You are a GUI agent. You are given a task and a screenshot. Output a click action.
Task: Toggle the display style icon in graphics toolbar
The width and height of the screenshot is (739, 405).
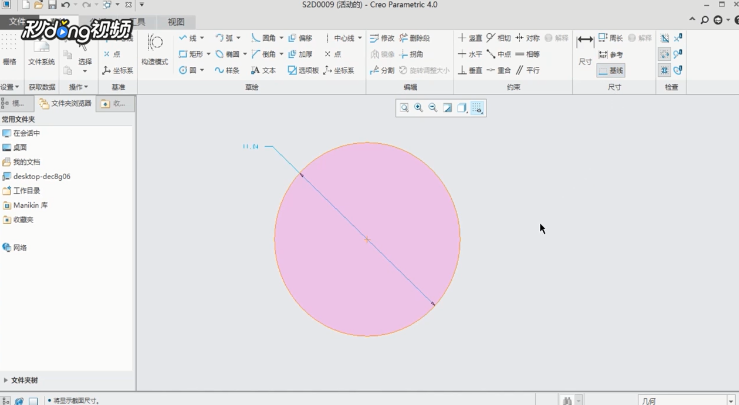click(461, 107)
